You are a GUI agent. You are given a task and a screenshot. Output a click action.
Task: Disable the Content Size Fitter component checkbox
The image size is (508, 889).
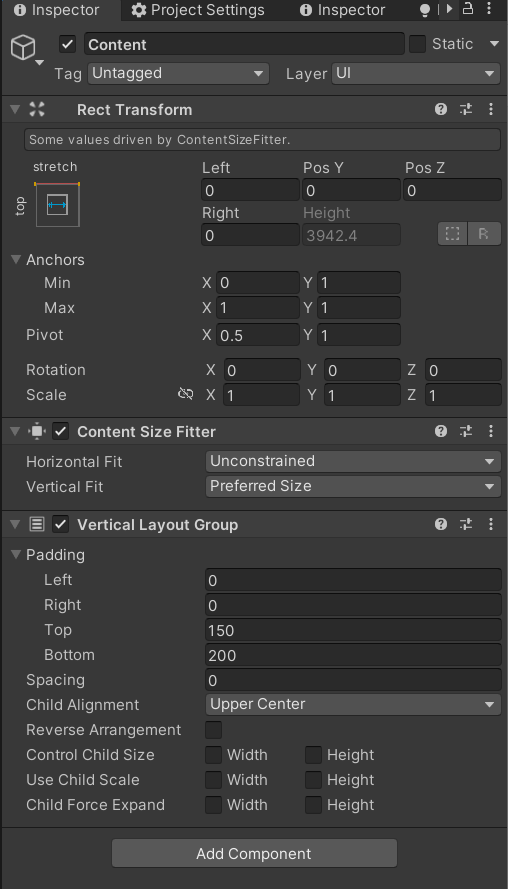[x=61, y=431]
